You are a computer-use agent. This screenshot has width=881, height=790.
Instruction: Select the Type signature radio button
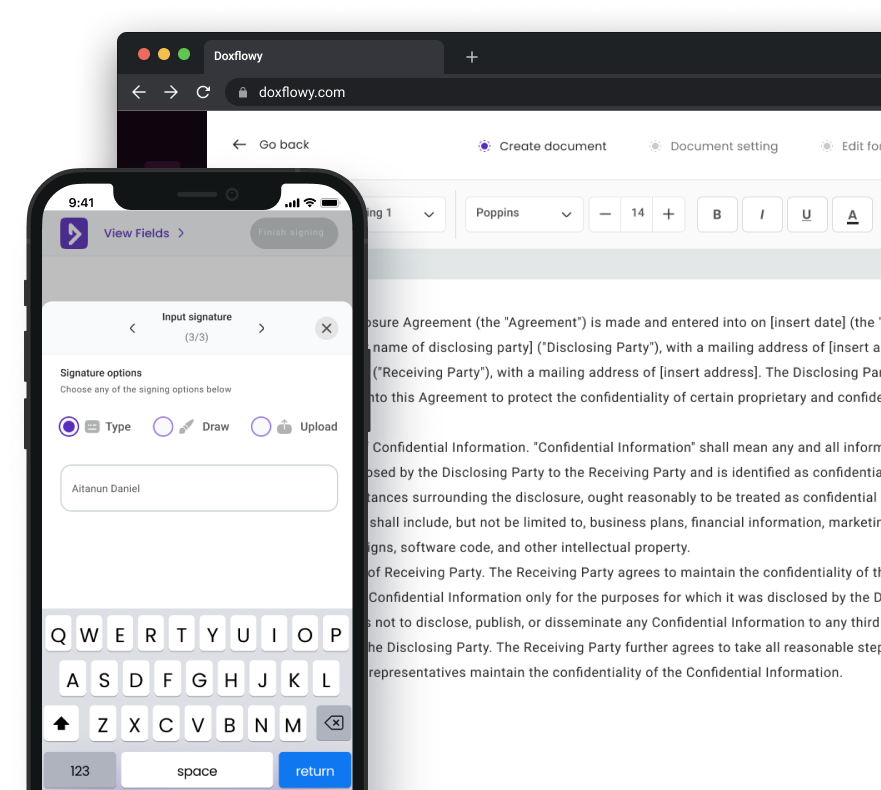tap(69, 426)
